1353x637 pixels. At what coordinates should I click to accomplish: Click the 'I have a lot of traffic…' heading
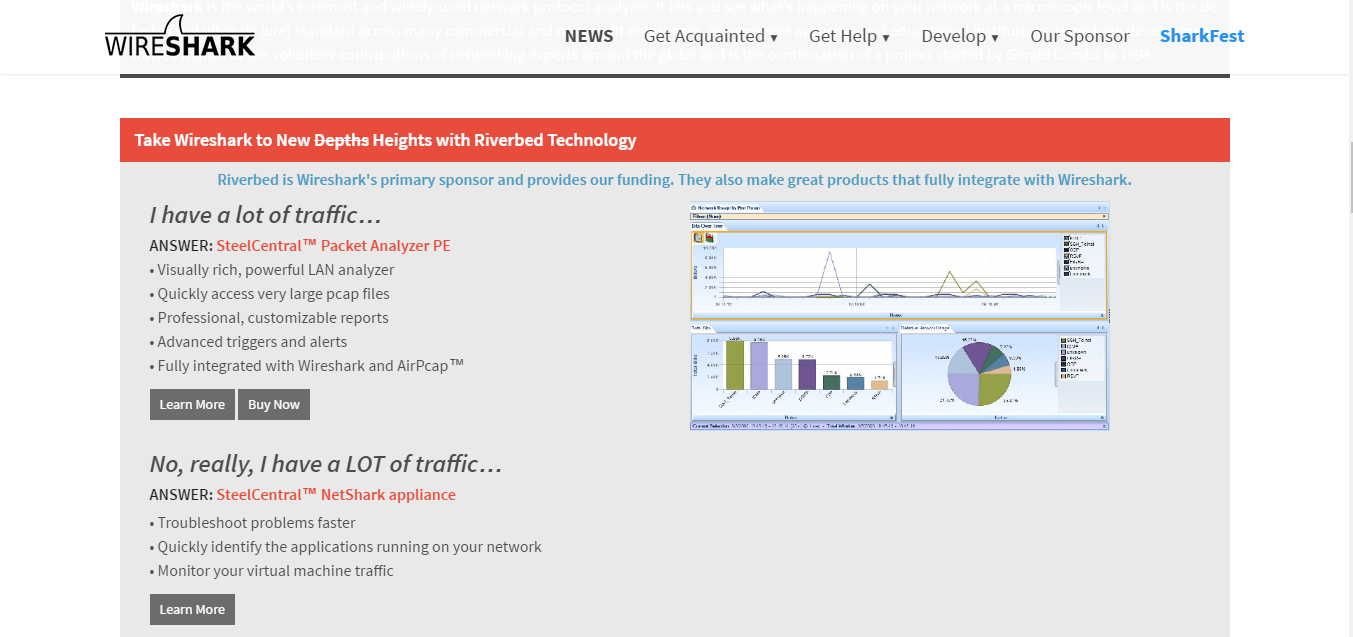(x=266, y=215)
